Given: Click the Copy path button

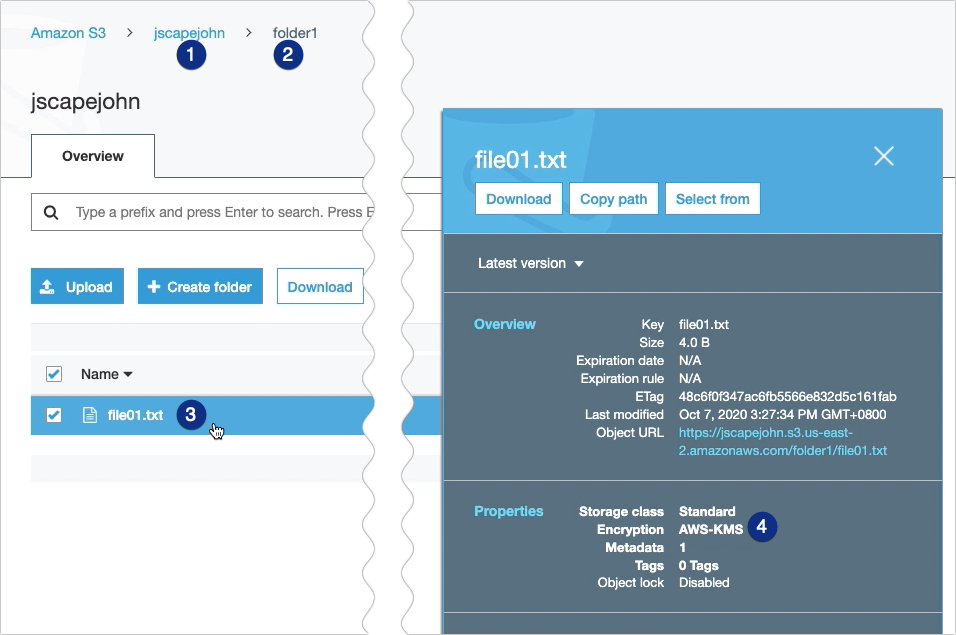Looking at the screenshot, I should [613, 199].
